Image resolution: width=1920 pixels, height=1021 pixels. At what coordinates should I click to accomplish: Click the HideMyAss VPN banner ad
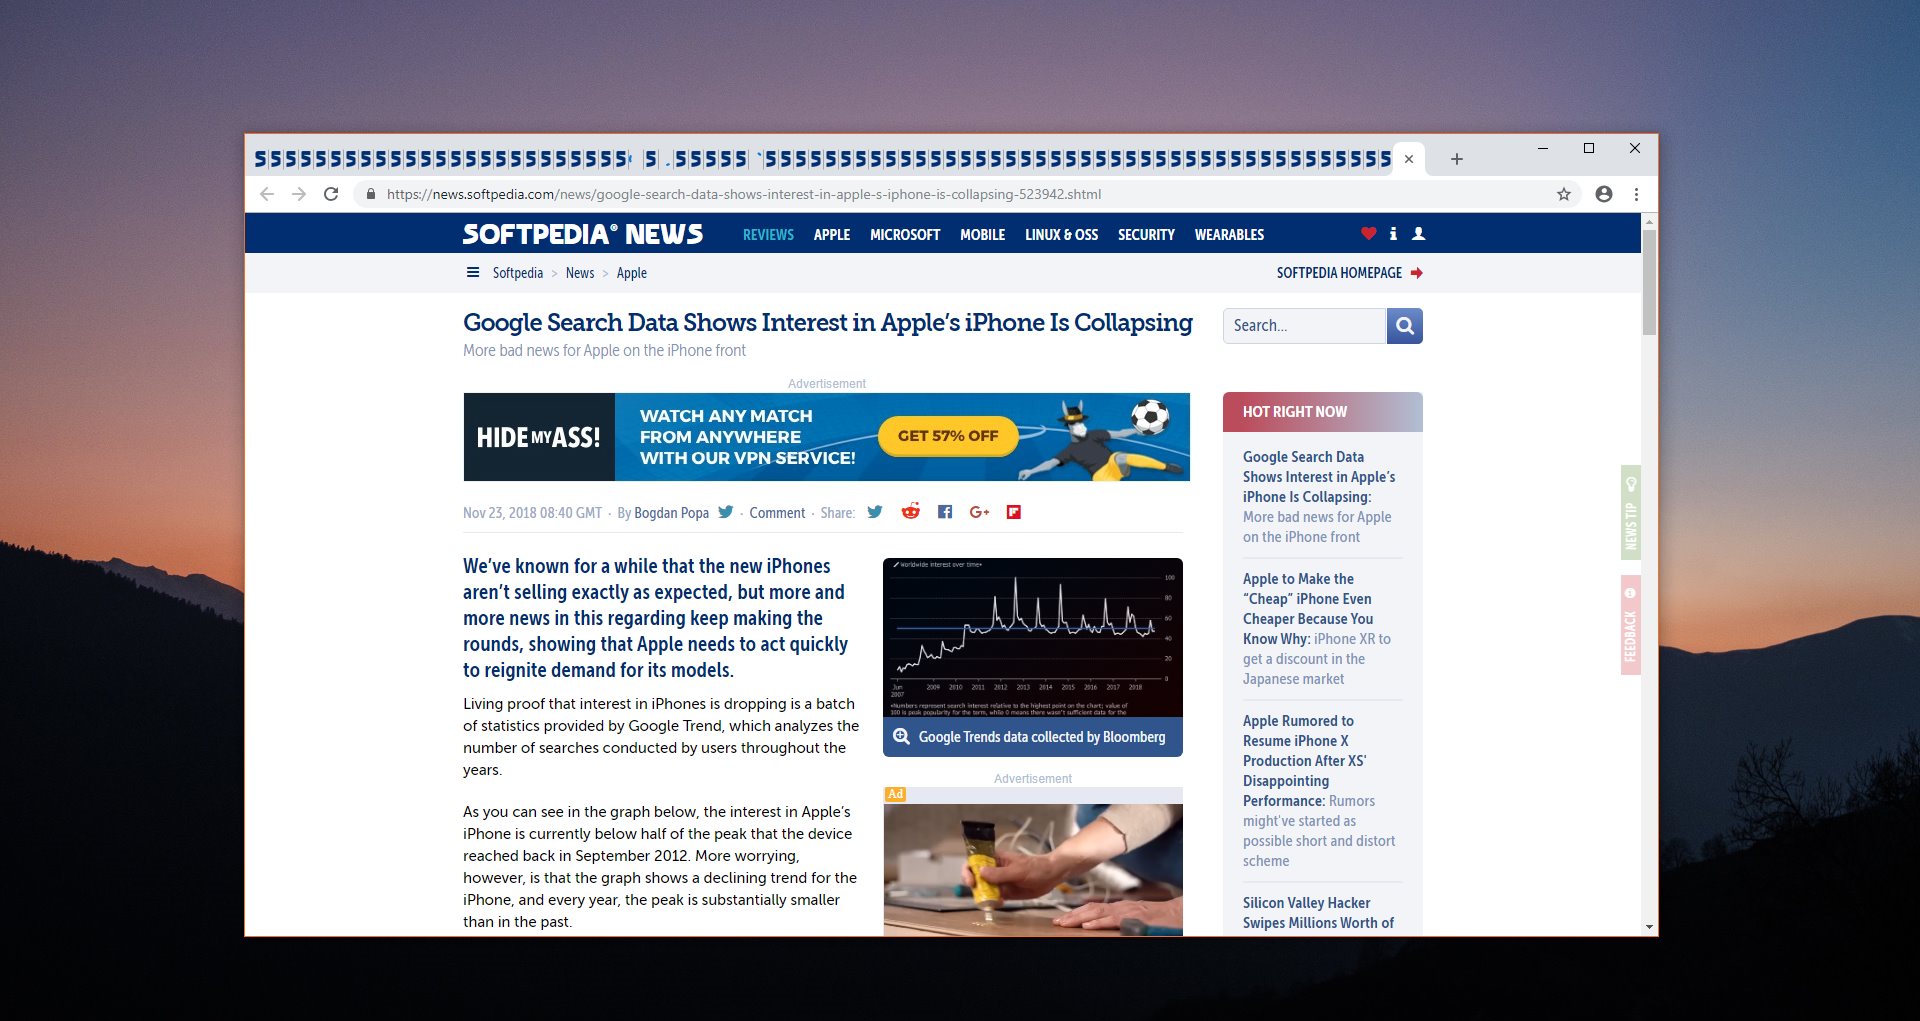tap(827, 437)
